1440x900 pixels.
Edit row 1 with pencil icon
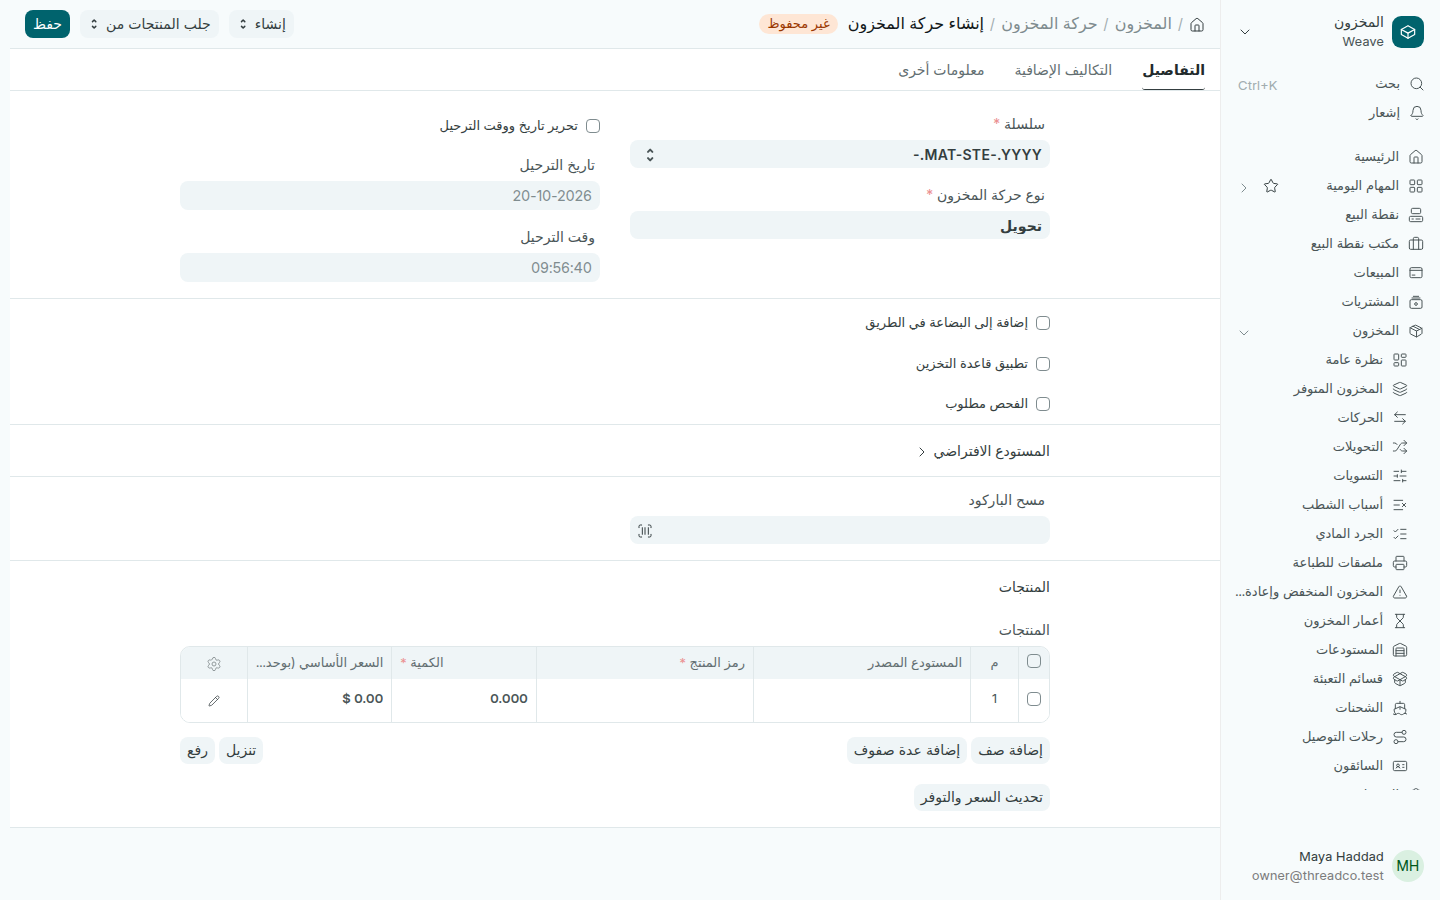pos(214,700)
